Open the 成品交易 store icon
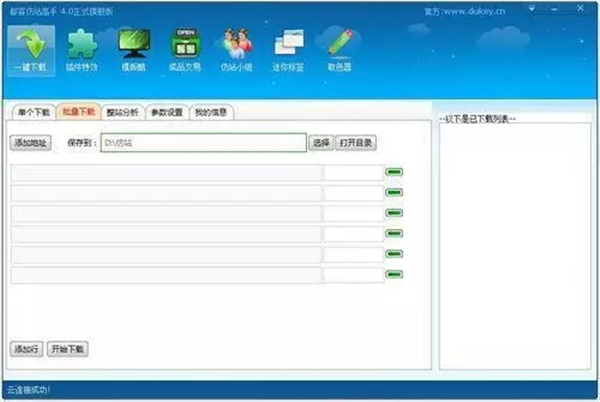The height and width of the screenshot is (402, 600). [184, 44]
